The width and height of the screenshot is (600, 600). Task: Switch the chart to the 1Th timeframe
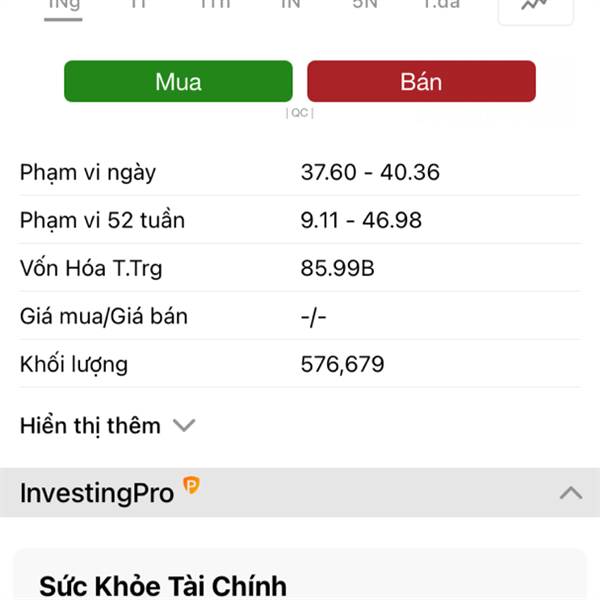pos(215,5)
